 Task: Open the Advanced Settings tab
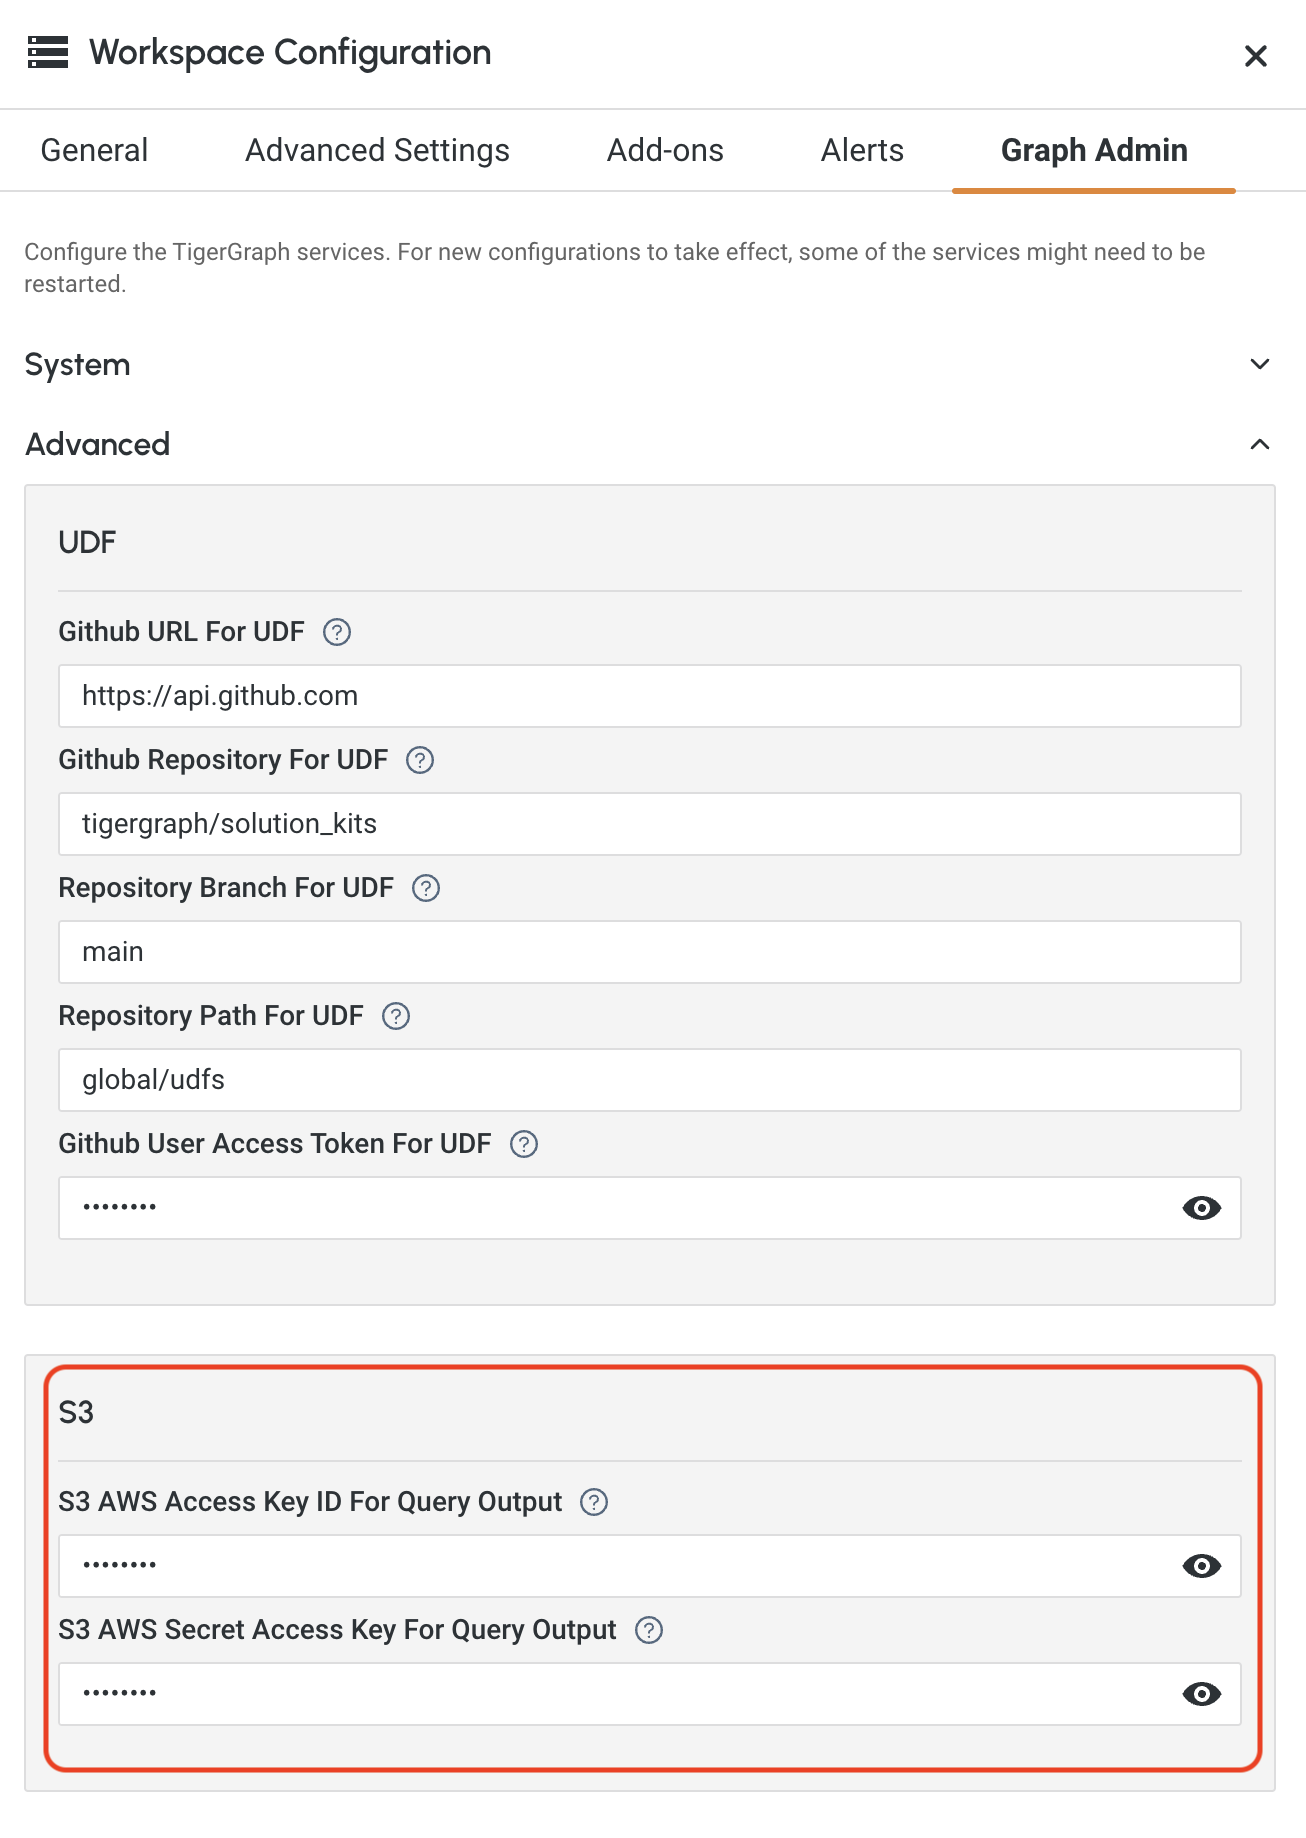click(377, 150)
